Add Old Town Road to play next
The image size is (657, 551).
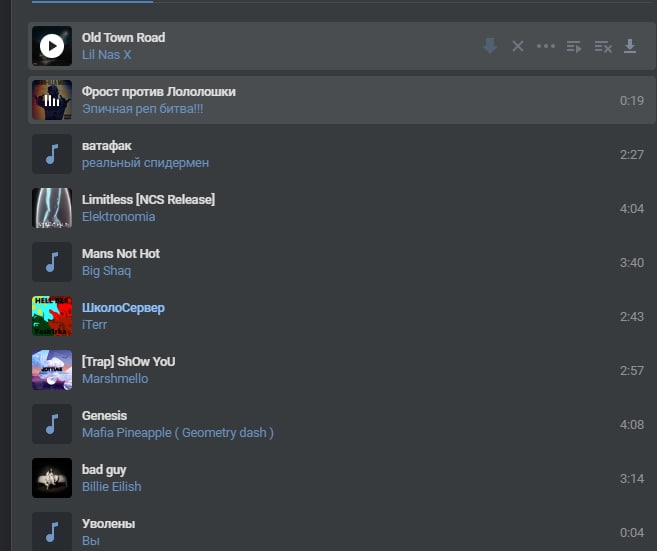coord(574,47)
